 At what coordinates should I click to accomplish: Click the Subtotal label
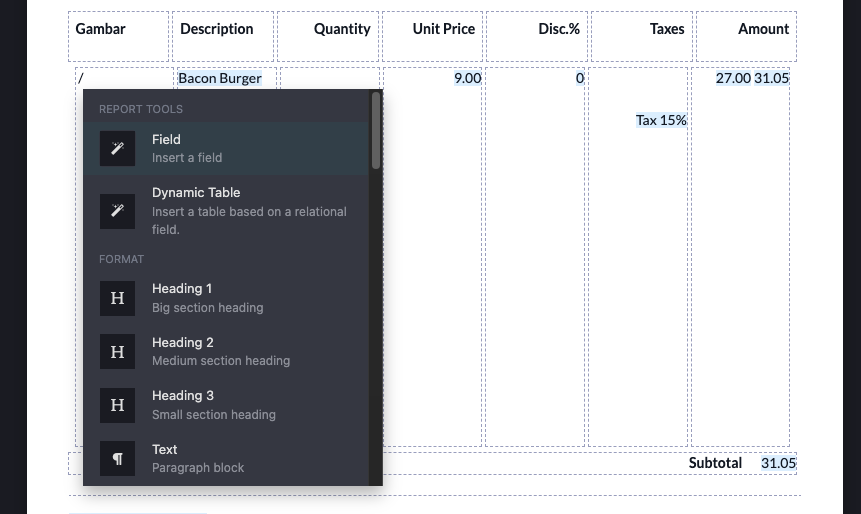pos(715,463)
